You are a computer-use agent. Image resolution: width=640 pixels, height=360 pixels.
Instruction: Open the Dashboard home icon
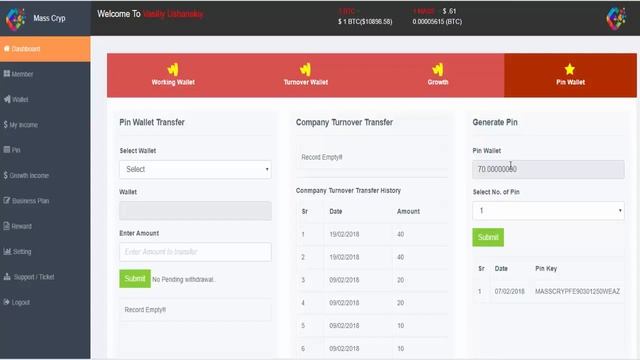pos(7,49)
